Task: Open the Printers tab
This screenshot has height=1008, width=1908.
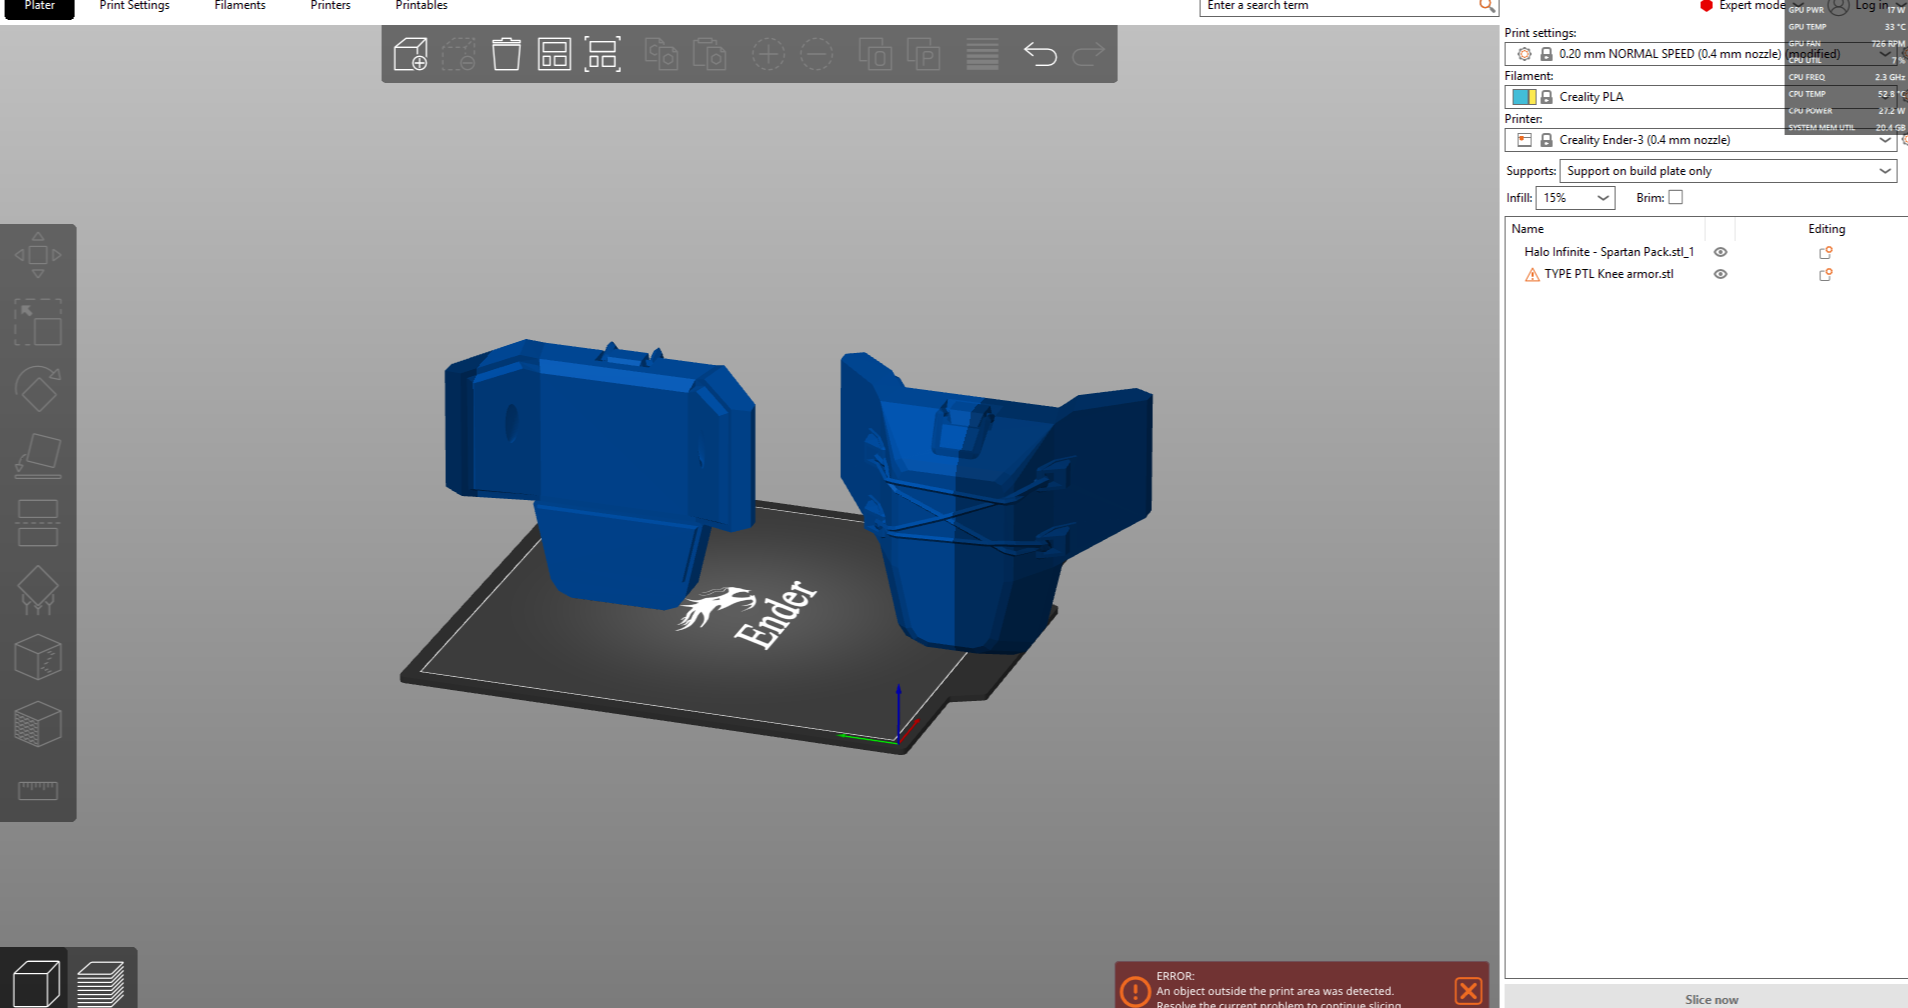Action: pos(330,6)
